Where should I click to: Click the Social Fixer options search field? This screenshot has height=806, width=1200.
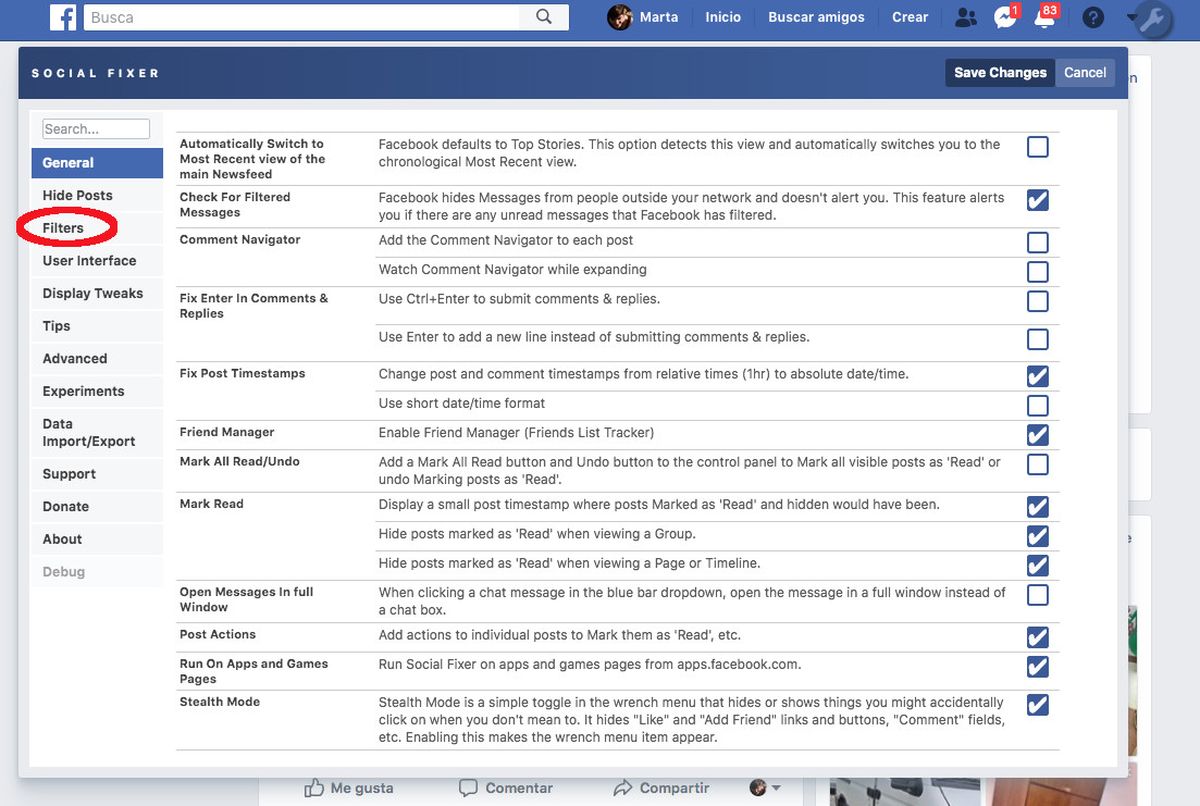(96, 129)
